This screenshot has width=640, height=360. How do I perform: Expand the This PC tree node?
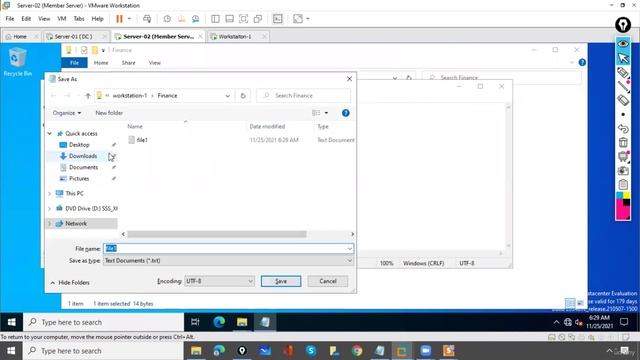click(x=50, y=193)
